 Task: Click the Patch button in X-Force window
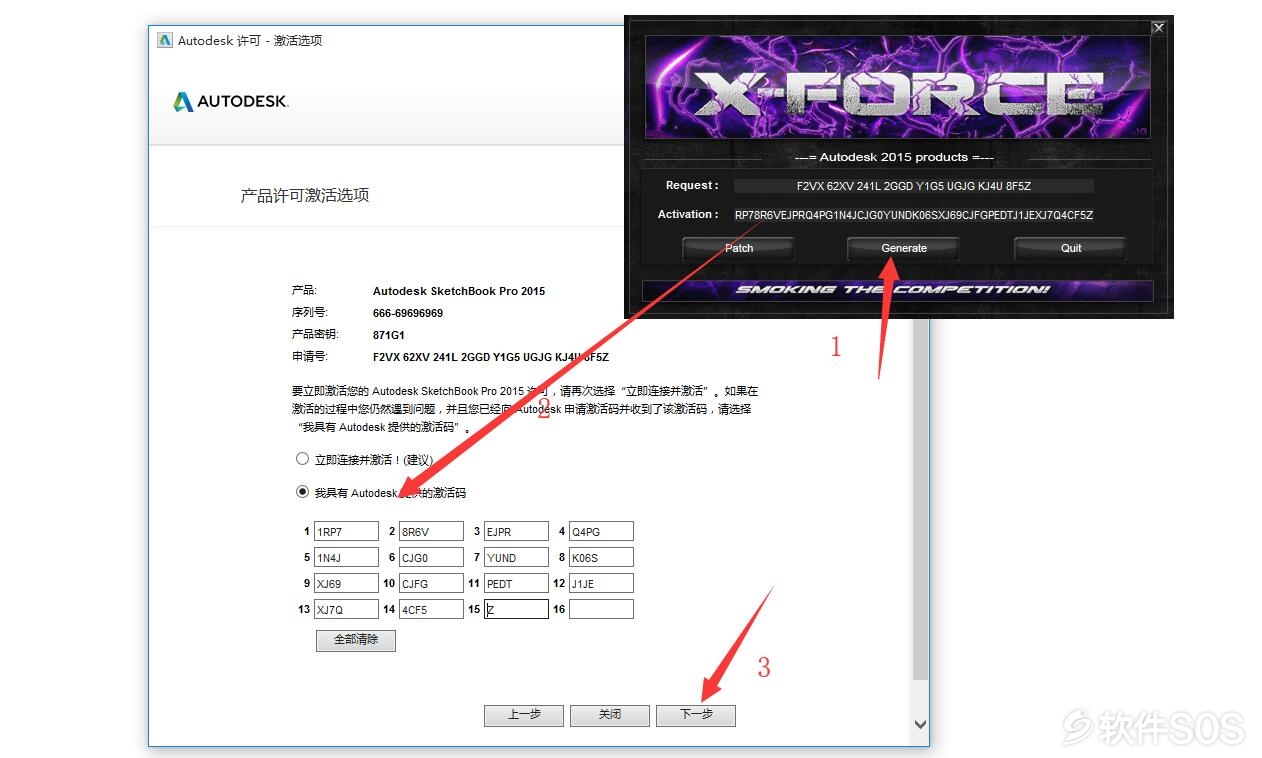739,248
